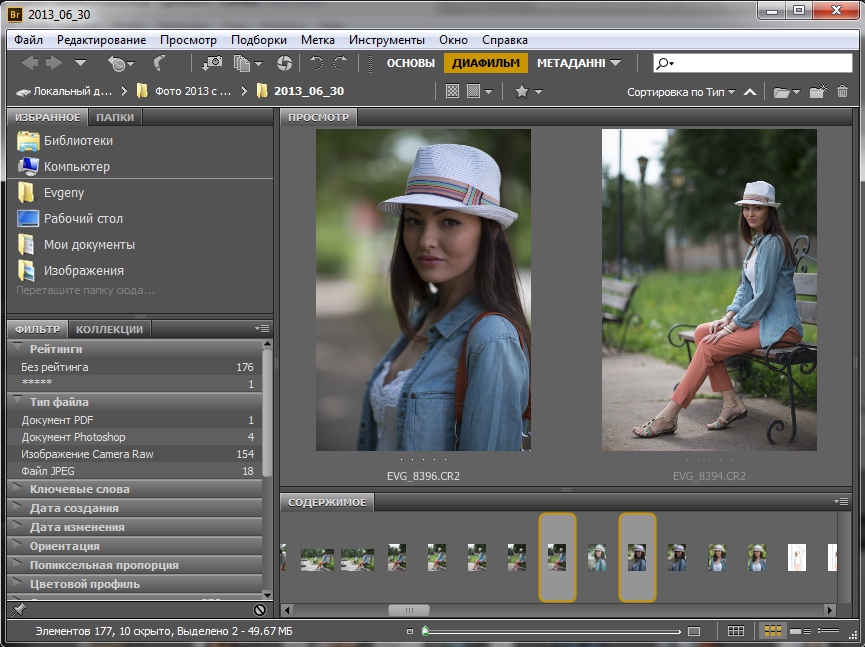Open recent file folder icon dropdown
This screenshot has height=647, width=865.
[787, 92]
